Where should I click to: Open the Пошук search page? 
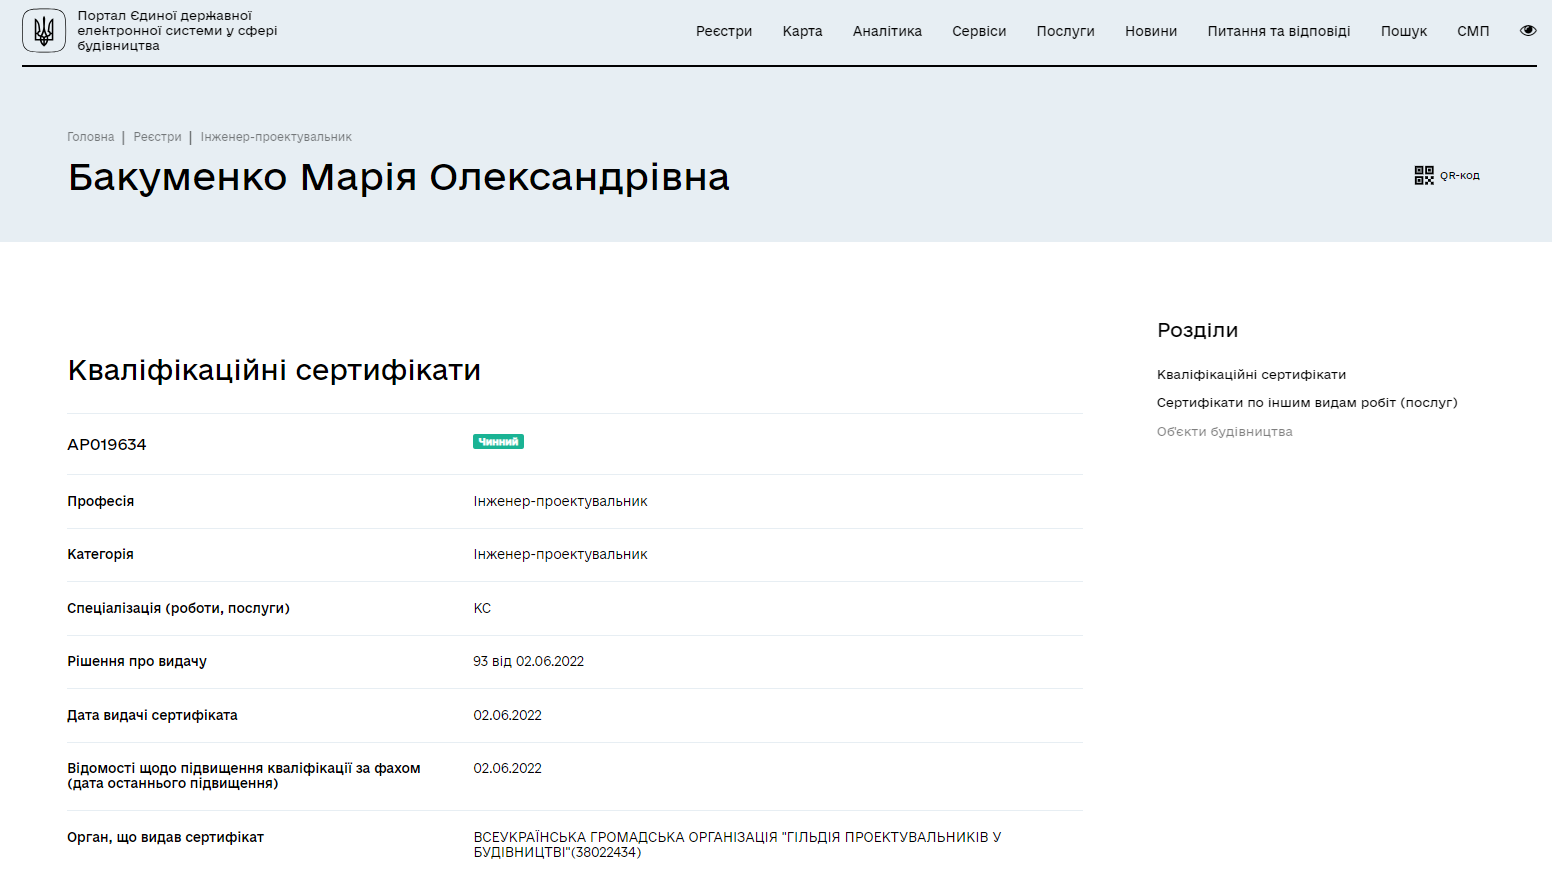pos(1404,31)
